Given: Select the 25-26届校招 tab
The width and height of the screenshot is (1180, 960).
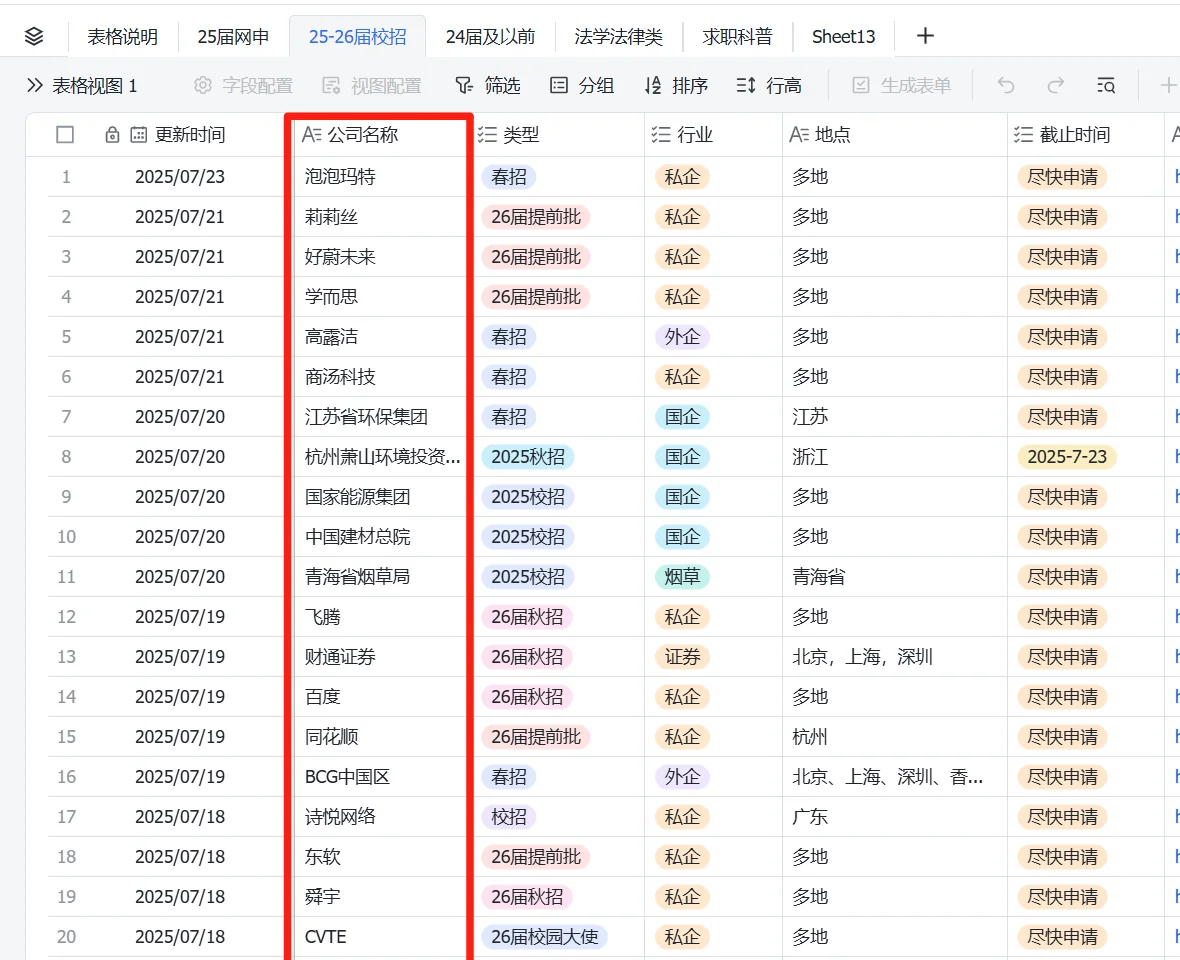Looking at the screenshot, I should coord(357,36).
